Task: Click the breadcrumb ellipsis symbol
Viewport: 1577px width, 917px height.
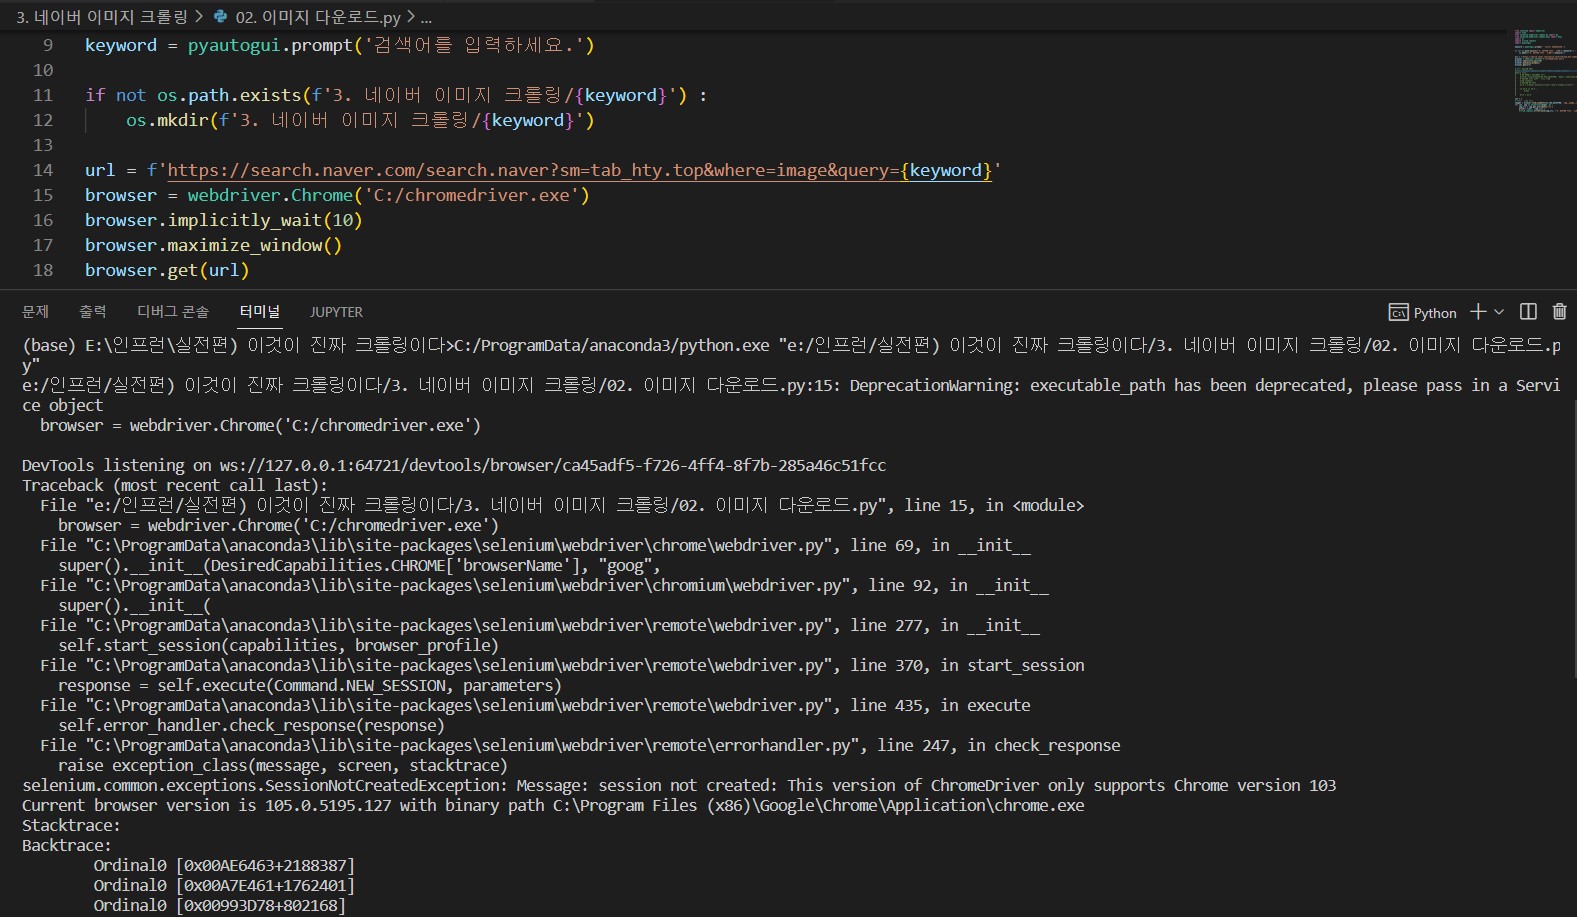Action: [x=426, y=18]
